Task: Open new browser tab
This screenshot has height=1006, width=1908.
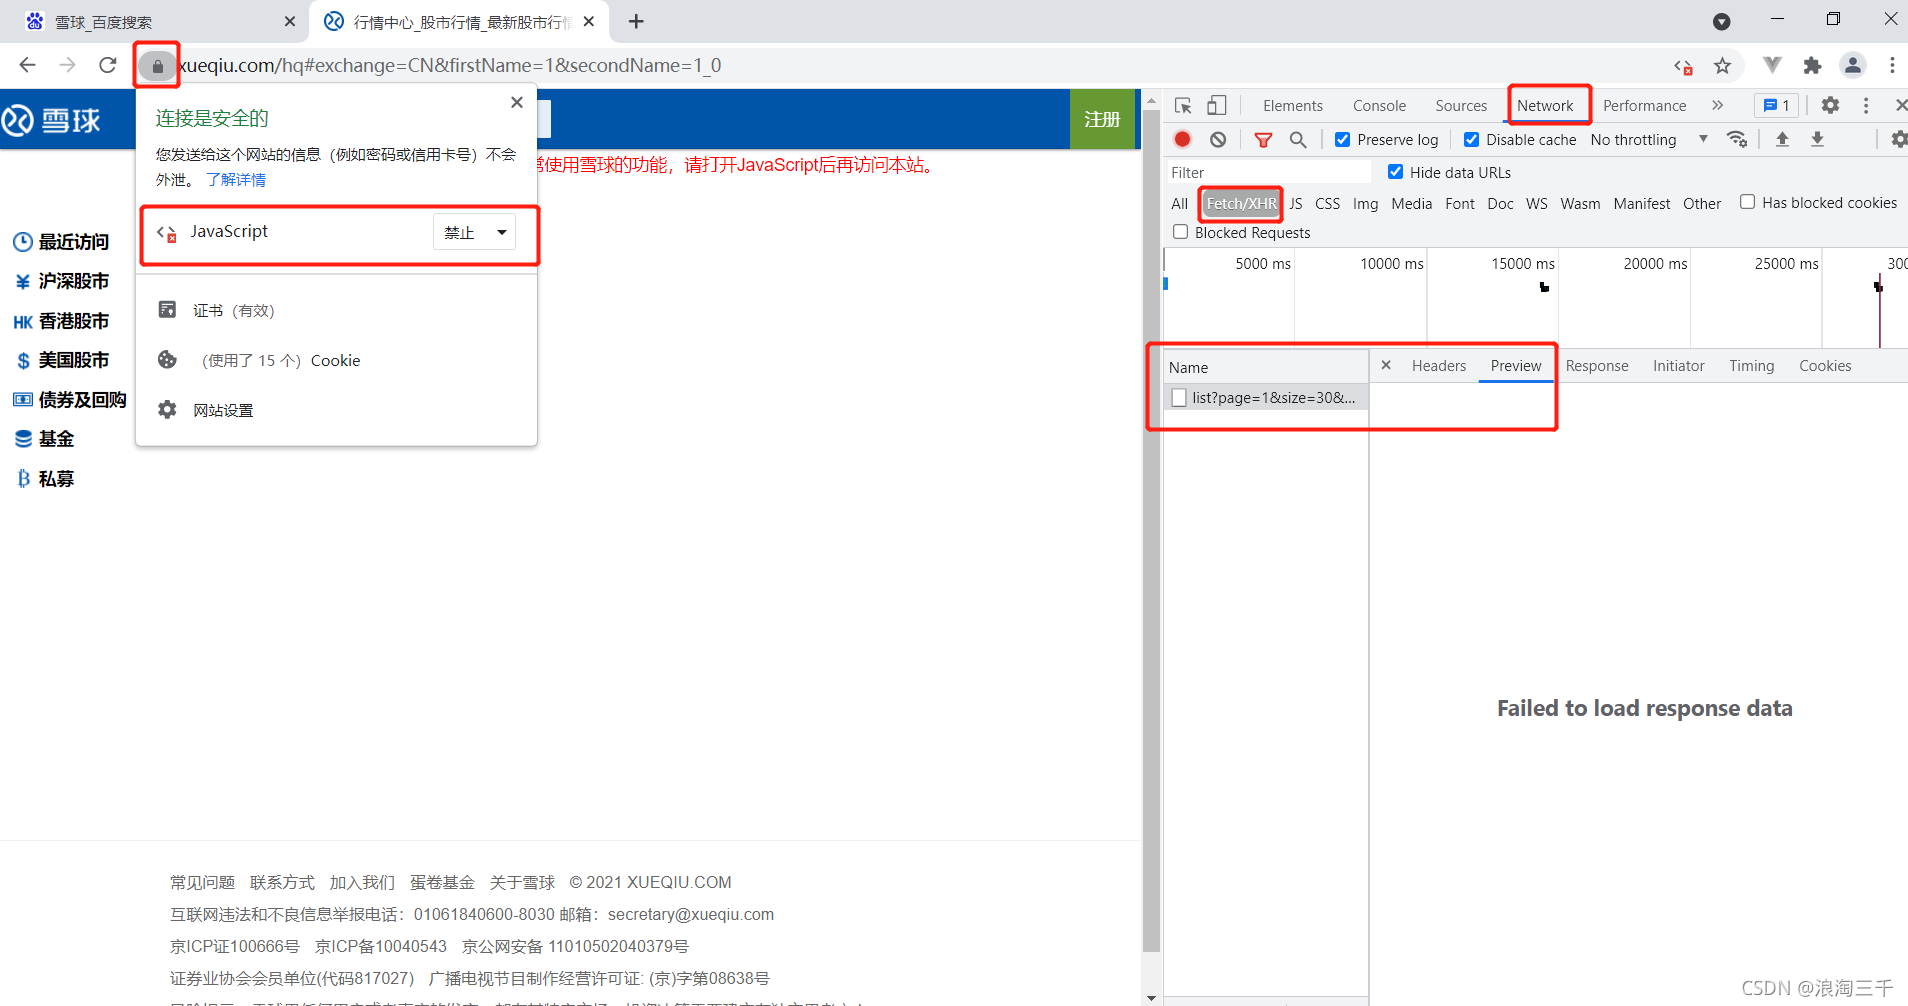Action: 636,21
